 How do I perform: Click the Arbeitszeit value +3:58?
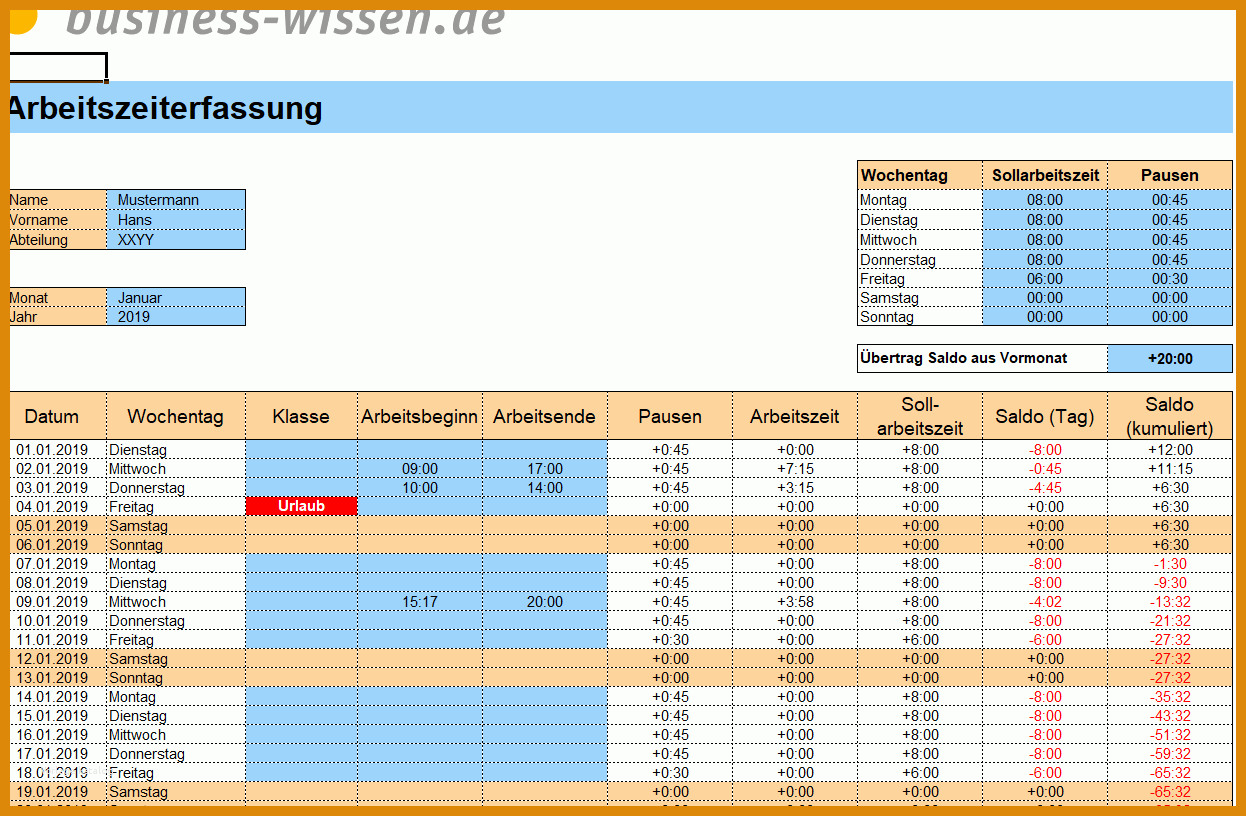tap(795, 602)
